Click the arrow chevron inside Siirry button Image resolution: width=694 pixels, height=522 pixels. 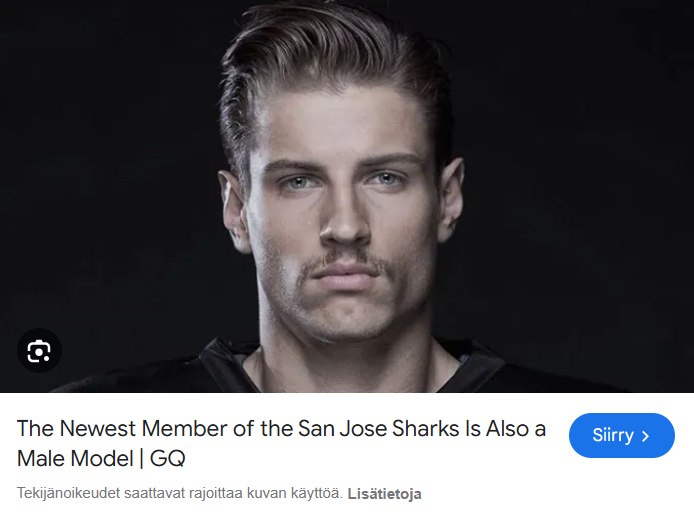coord(646,436)
